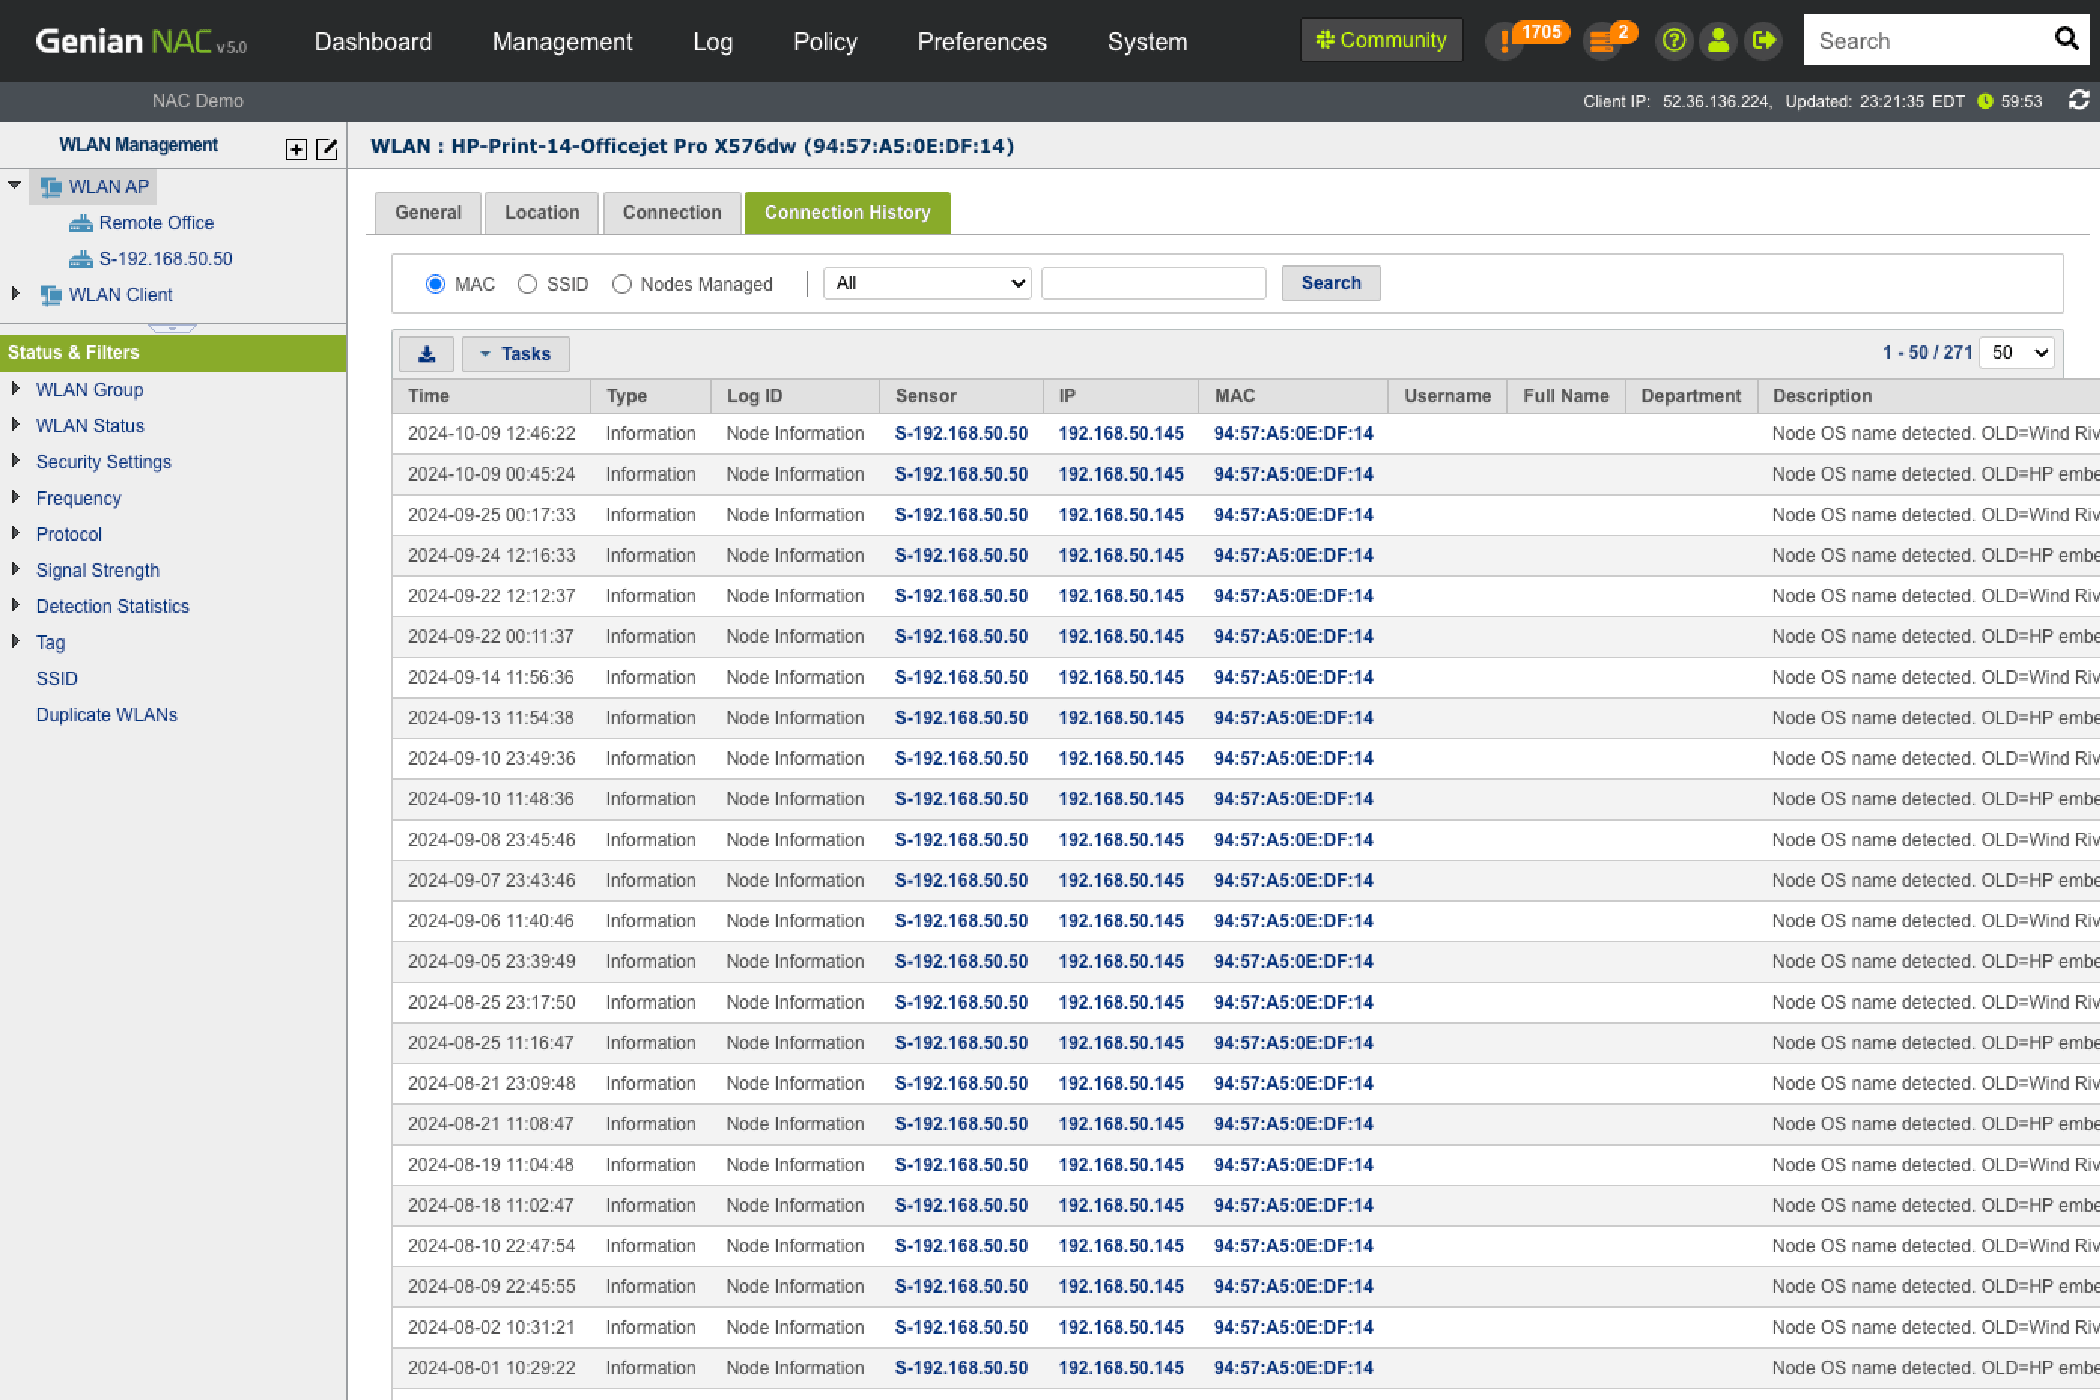Click the edit pencil icon in WLAN Management
The image size is (2100, 1400).
326,149
